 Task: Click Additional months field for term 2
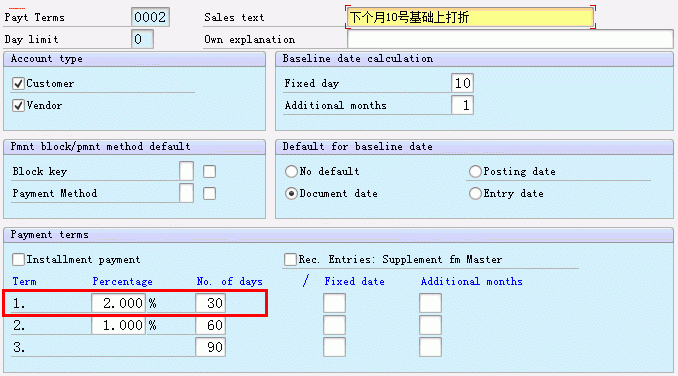click(x=430, y=325)
